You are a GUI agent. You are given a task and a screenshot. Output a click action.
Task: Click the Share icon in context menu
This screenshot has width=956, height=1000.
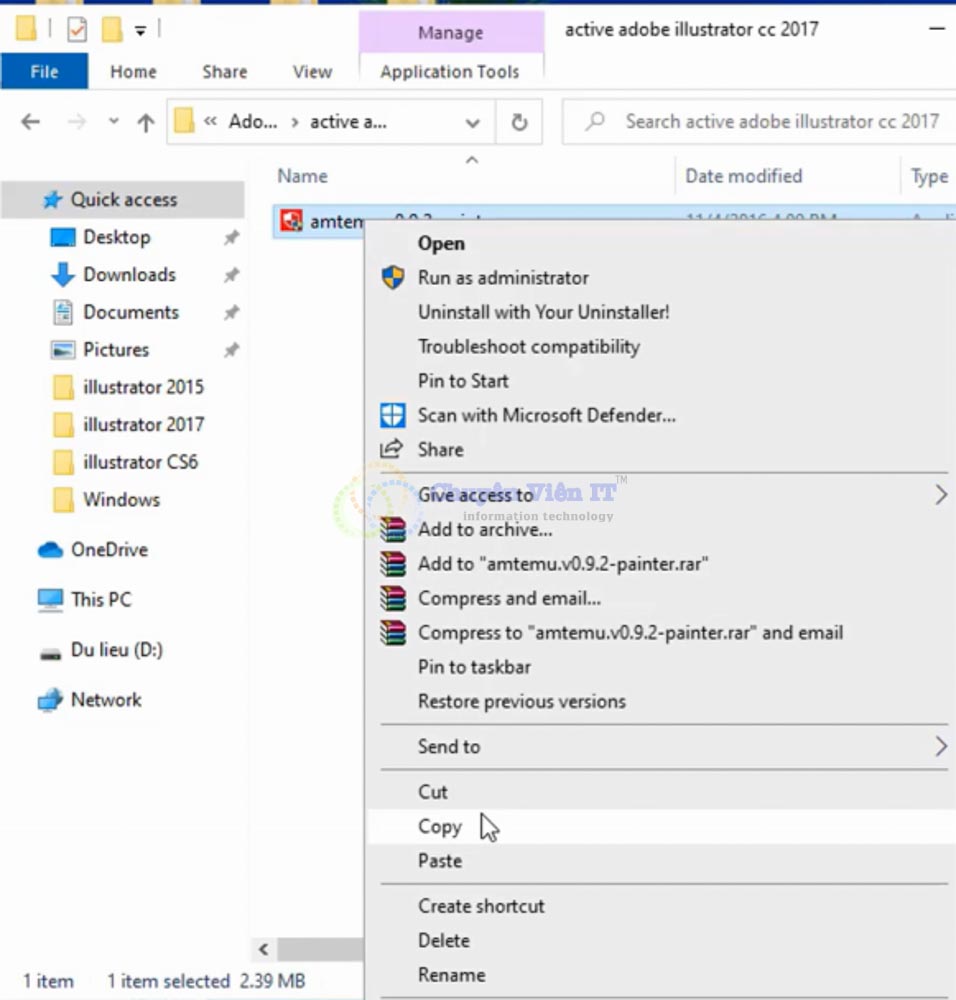(x=393, y=449)
